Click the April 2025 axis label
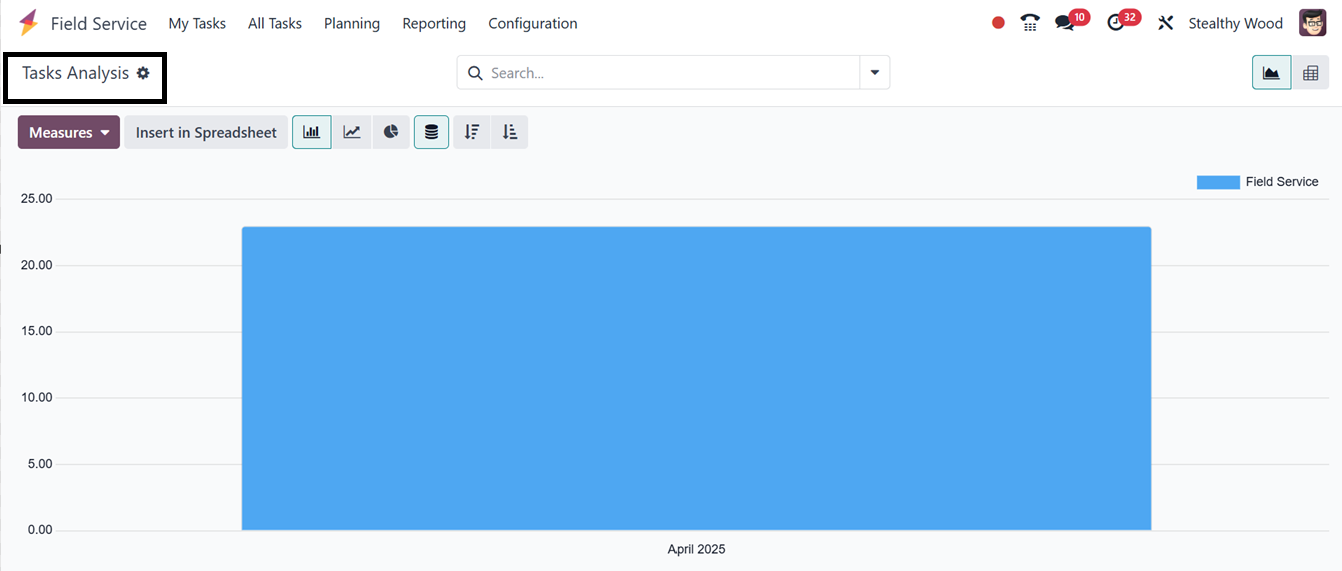1342x571 pixels. click(696, 549)
